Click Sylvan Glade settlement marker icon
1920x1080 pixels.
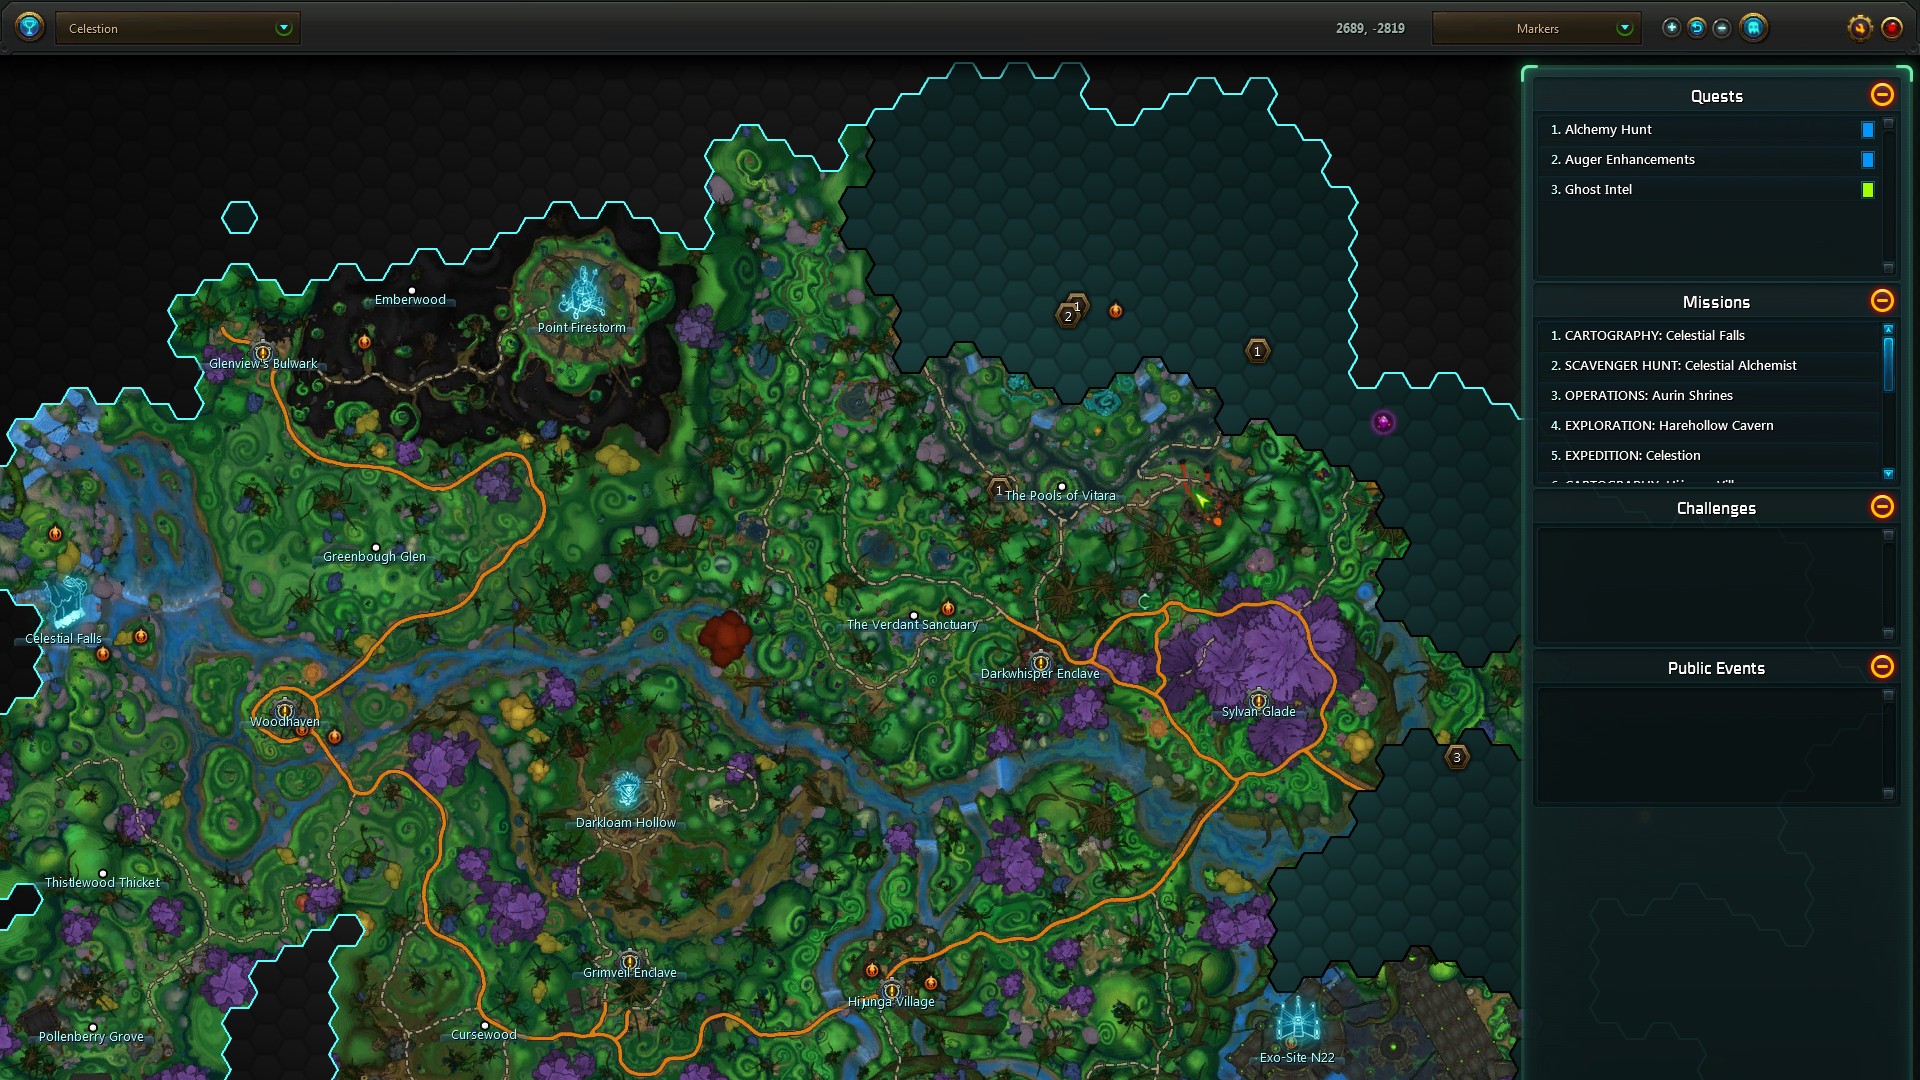tap(1259, 700)
